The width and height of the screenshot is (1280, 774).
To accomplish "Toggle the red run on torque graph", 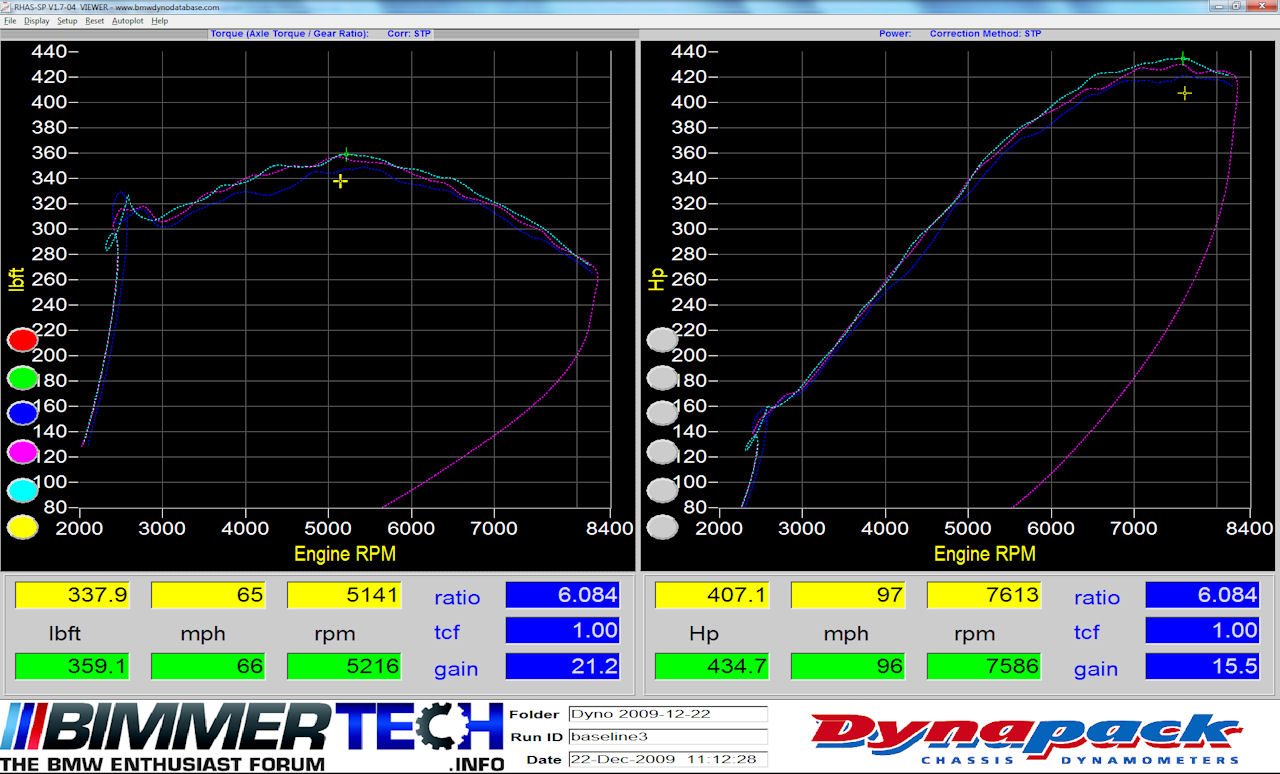I will click(x=22, y=340).
